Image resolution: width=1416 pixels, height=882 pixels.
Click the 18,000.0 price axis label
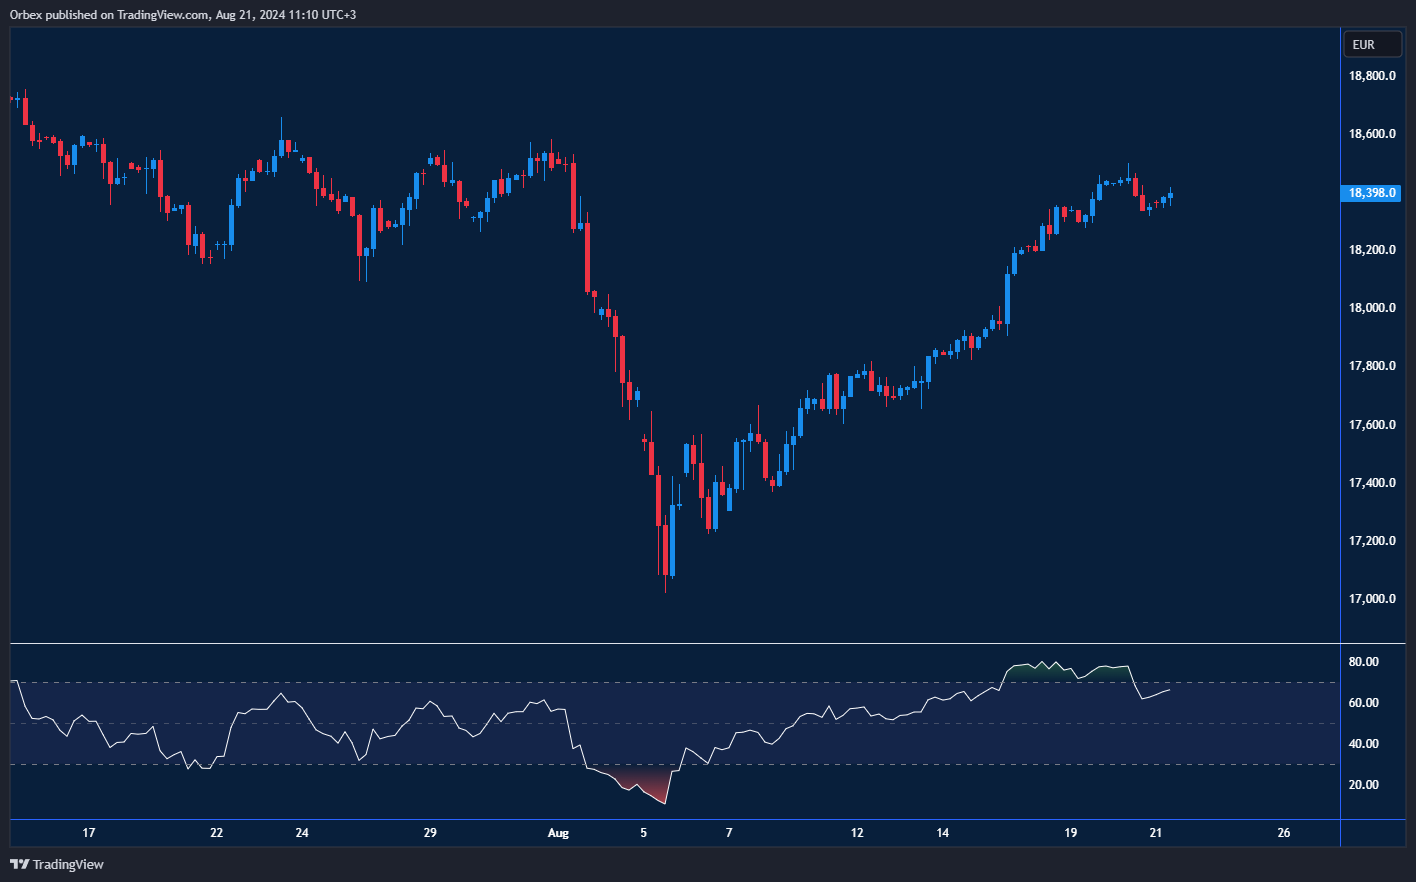(x=1371, y=308)
